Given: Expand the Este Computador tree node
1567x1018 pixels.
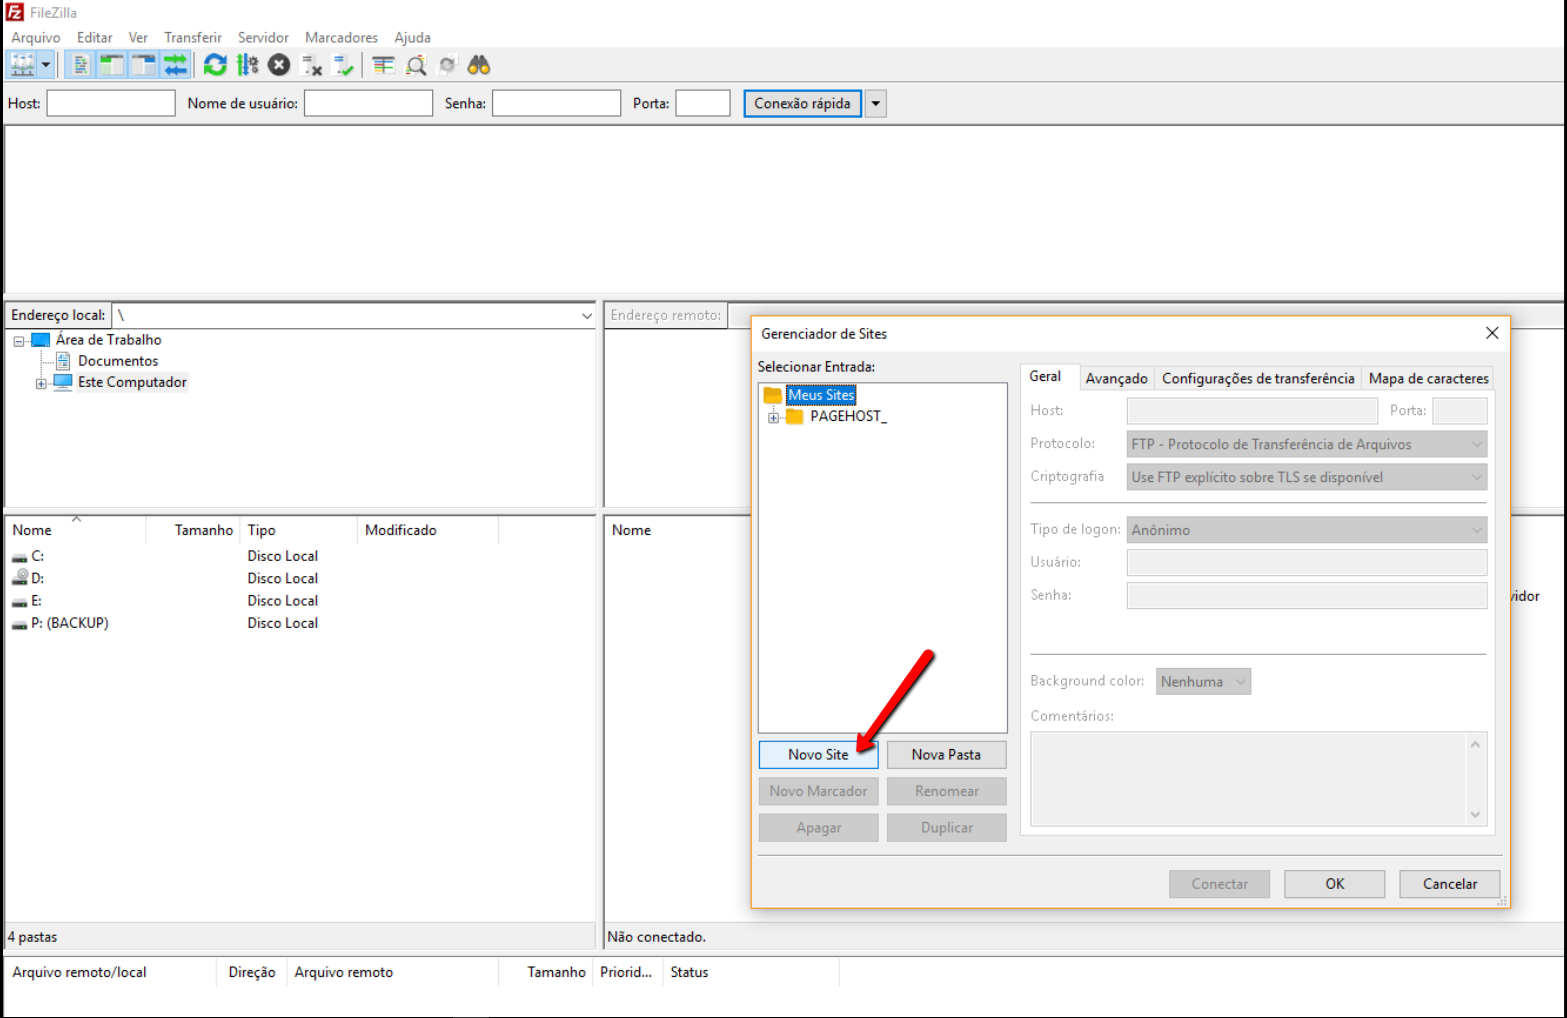Looking at the screenshot, I should 41,383.
